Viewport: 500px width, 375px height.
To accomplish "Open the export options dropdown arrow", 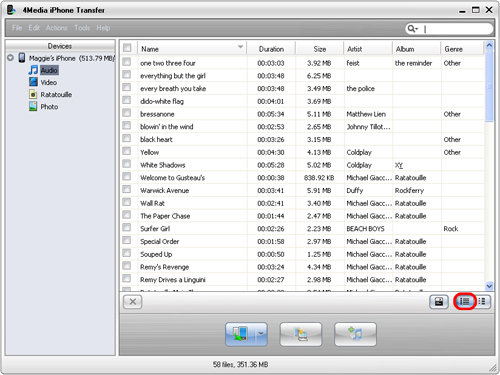I will click(x=261, y=334).
